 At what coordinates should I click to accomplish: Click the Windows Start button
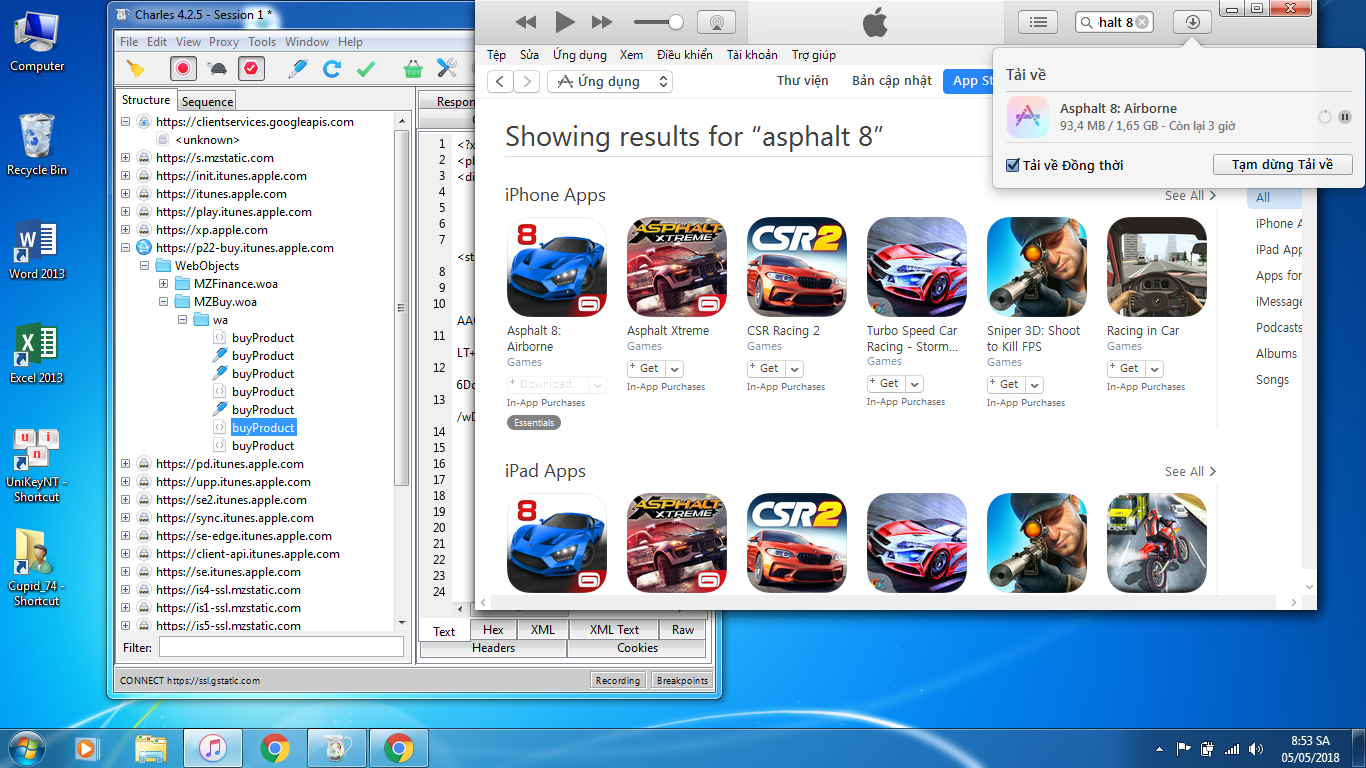[26, 748]
